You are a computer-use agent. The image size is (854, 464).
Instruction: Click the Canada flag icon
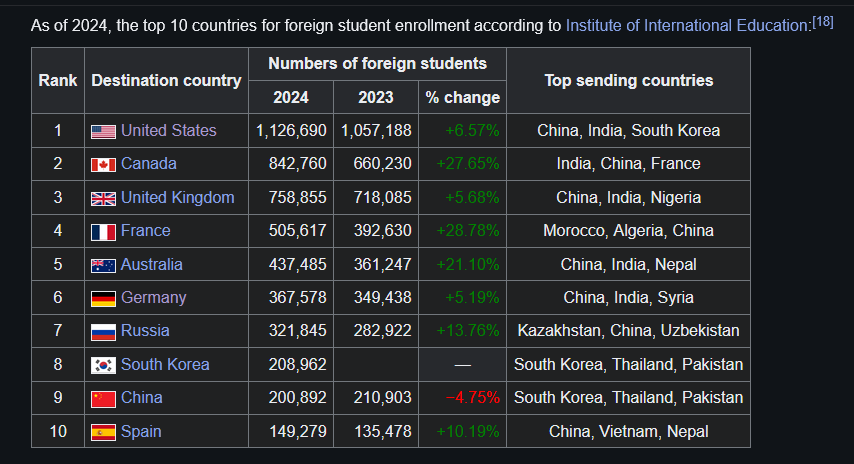(x=103, y=164)
